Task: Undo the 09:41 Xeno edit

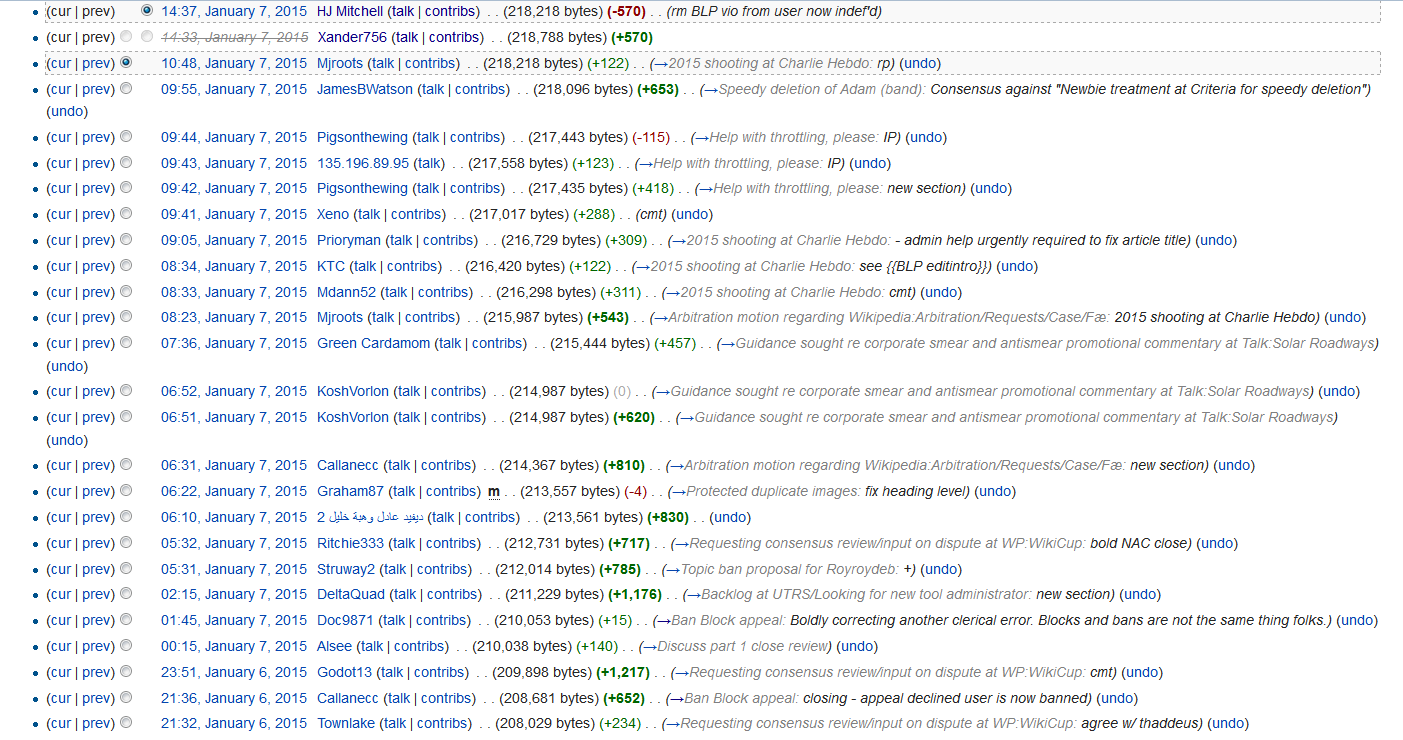Action: 693,214
